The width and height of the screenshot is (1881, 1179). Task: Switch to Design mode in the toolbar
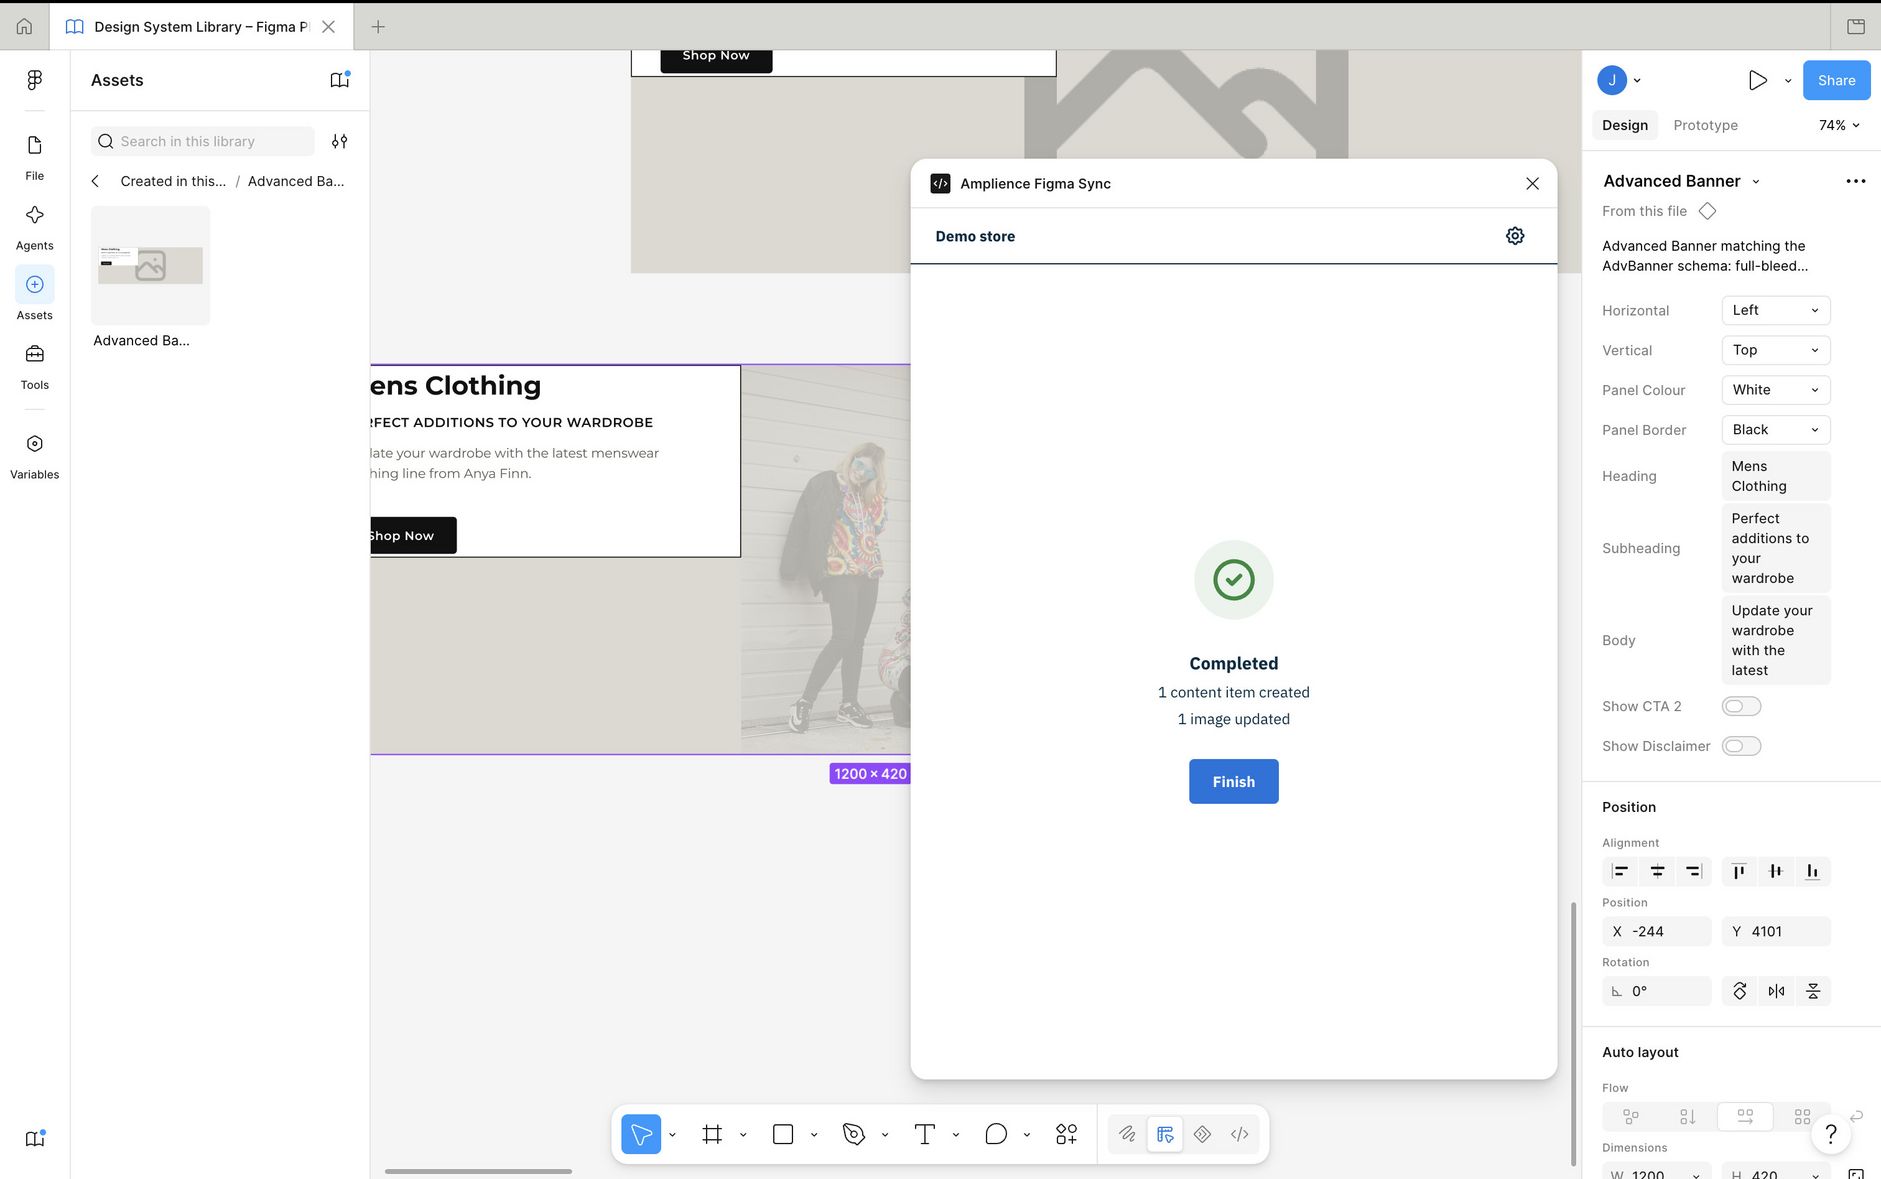(1165, 1134)
